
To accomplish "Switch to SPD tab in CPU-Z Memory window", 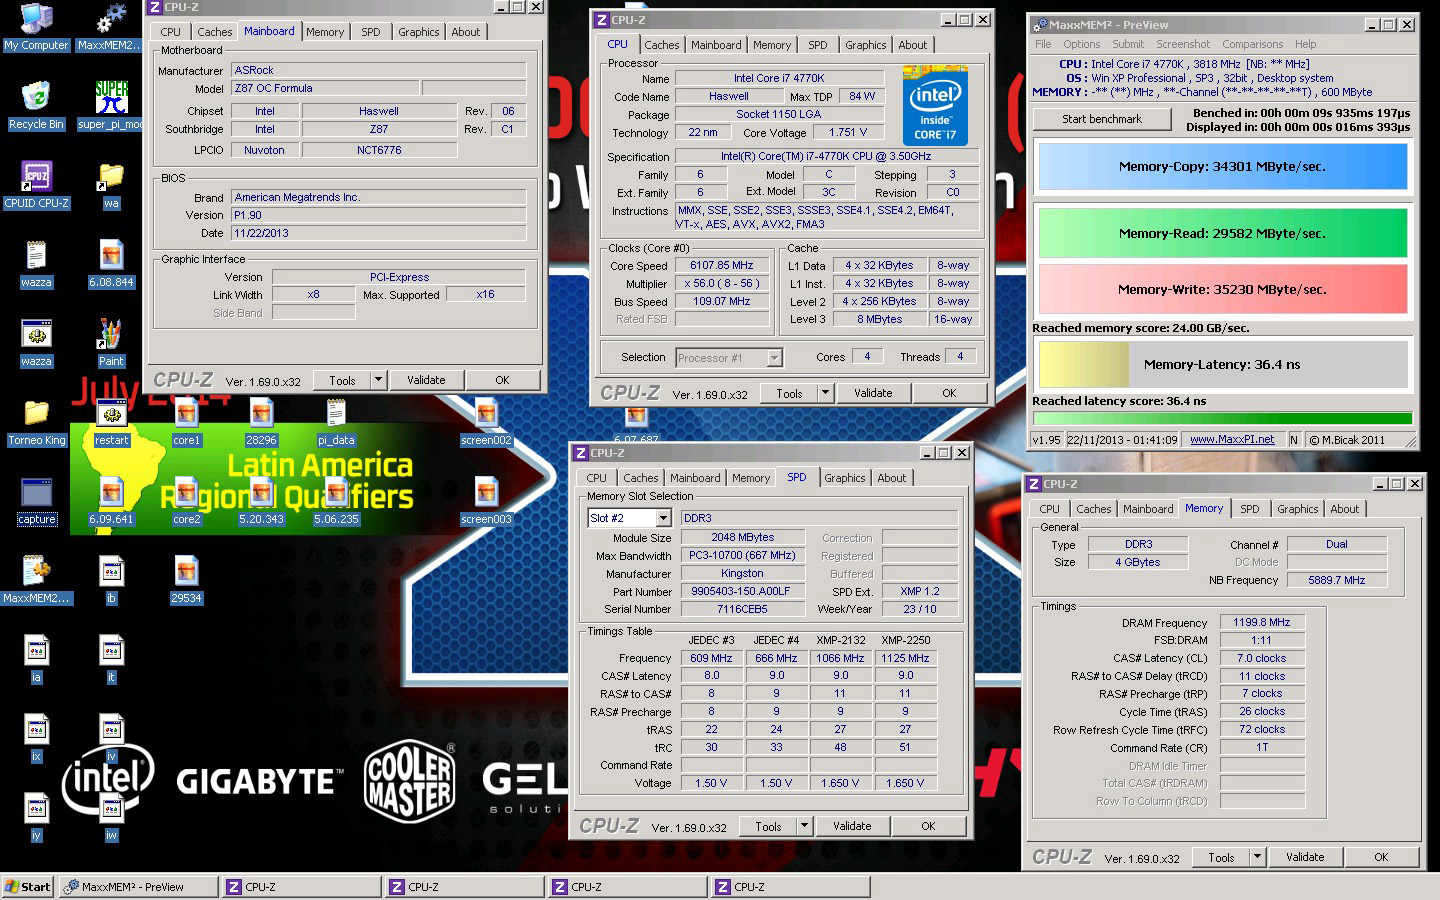I will click(1250, 509).
